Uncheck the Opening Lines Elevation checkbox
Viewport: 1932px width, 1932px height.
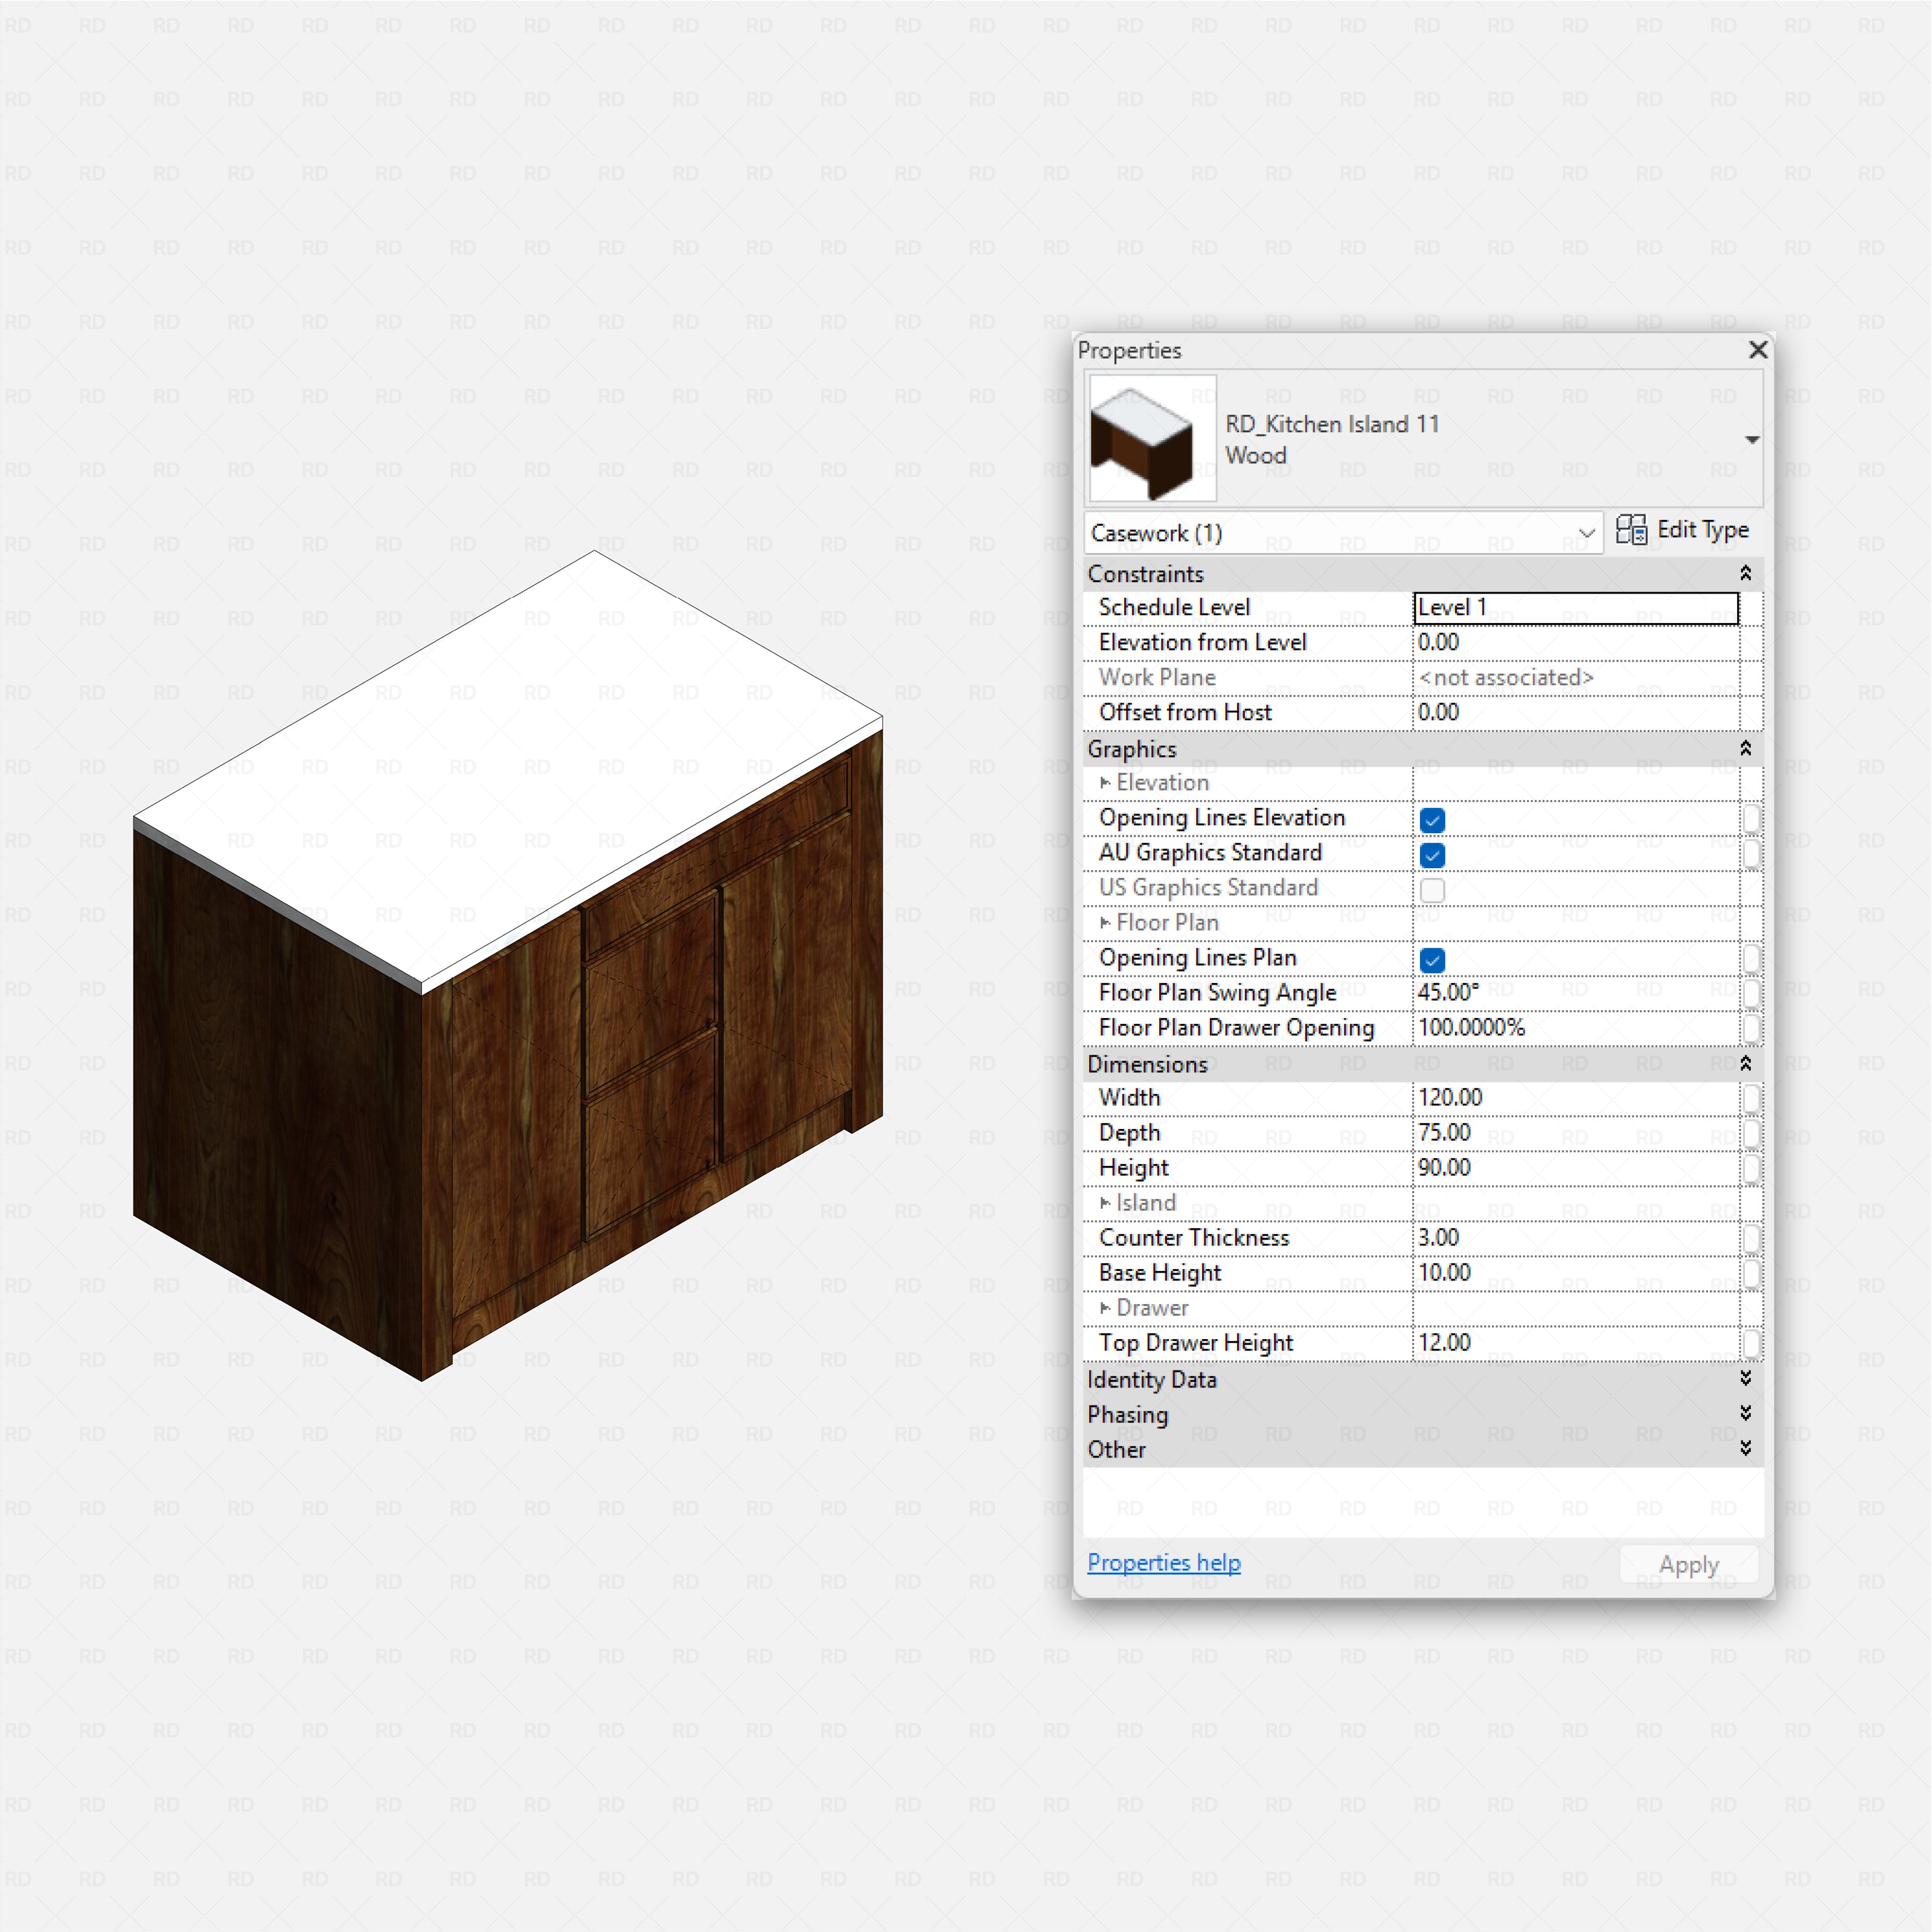coord(1432,820)
